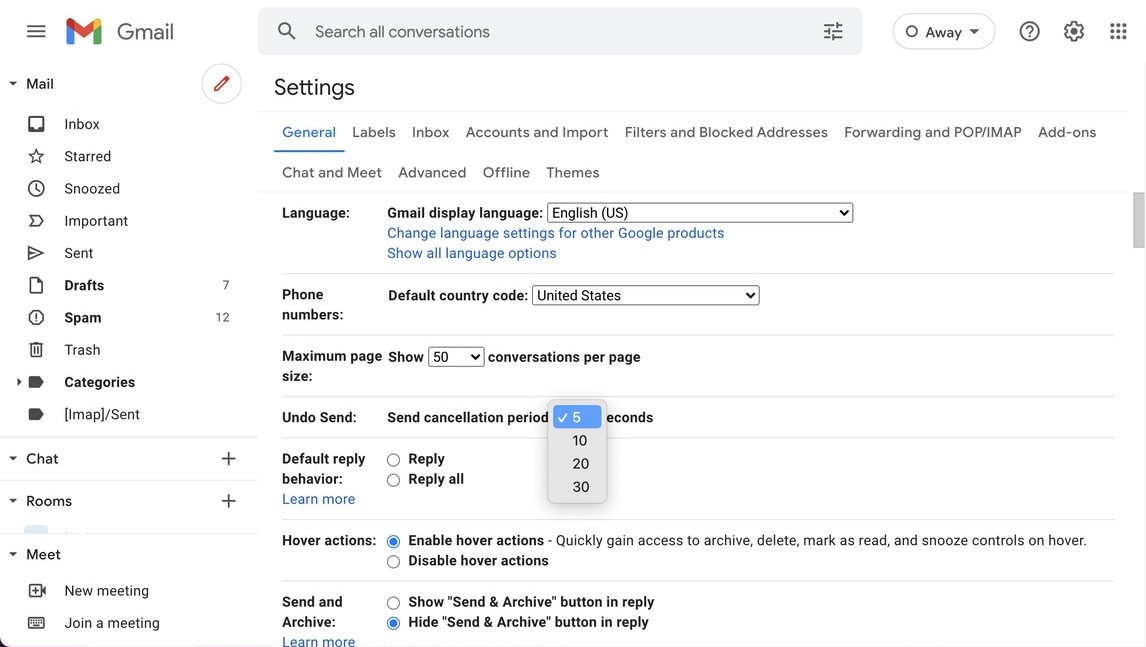Open the Google apps grid icon
Image resolution: width=1146 pixels, height=647 pixels.
coord(1118,32)
